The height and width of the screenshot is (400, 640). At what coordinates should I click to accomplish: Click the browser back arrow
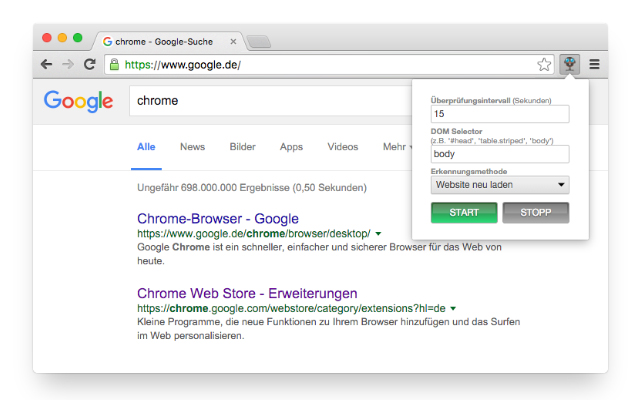(47, 64)
